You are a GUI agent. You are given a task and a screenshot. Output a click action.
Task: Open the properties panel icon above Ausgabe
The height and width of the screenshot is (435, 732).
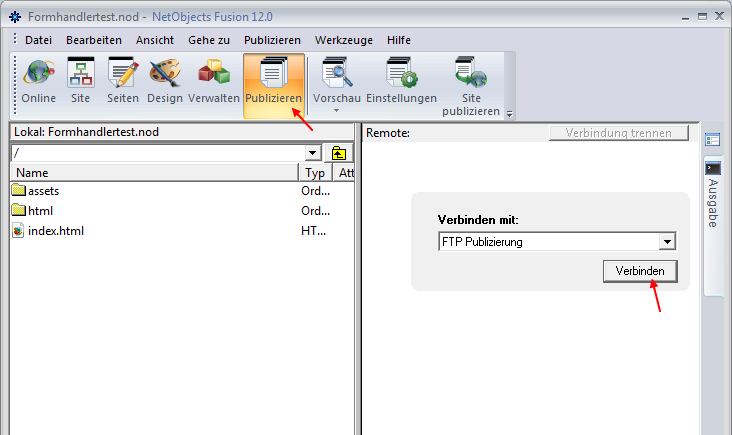712,140
